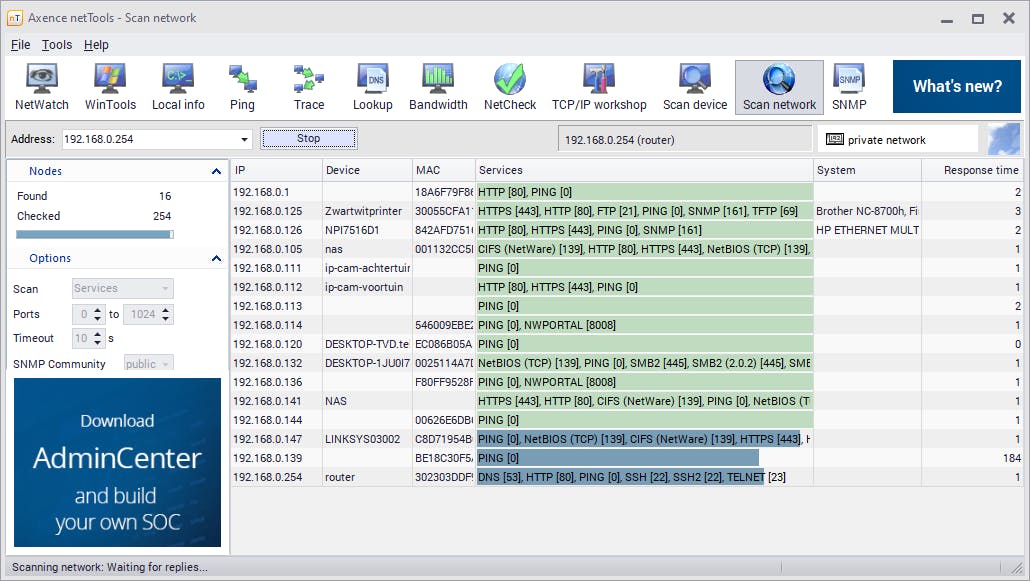This screenshot has width=1030, height=581.
Task: Open the NetWatch tool
Action: click(x=42, y=87)
